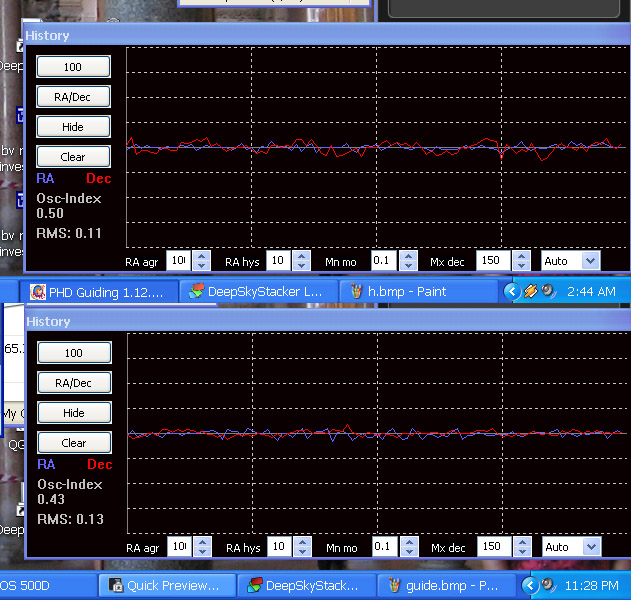Switch to h.bmp - Paint taskbar button
This screenshot has width=631, height=600.
coord(419,292)
